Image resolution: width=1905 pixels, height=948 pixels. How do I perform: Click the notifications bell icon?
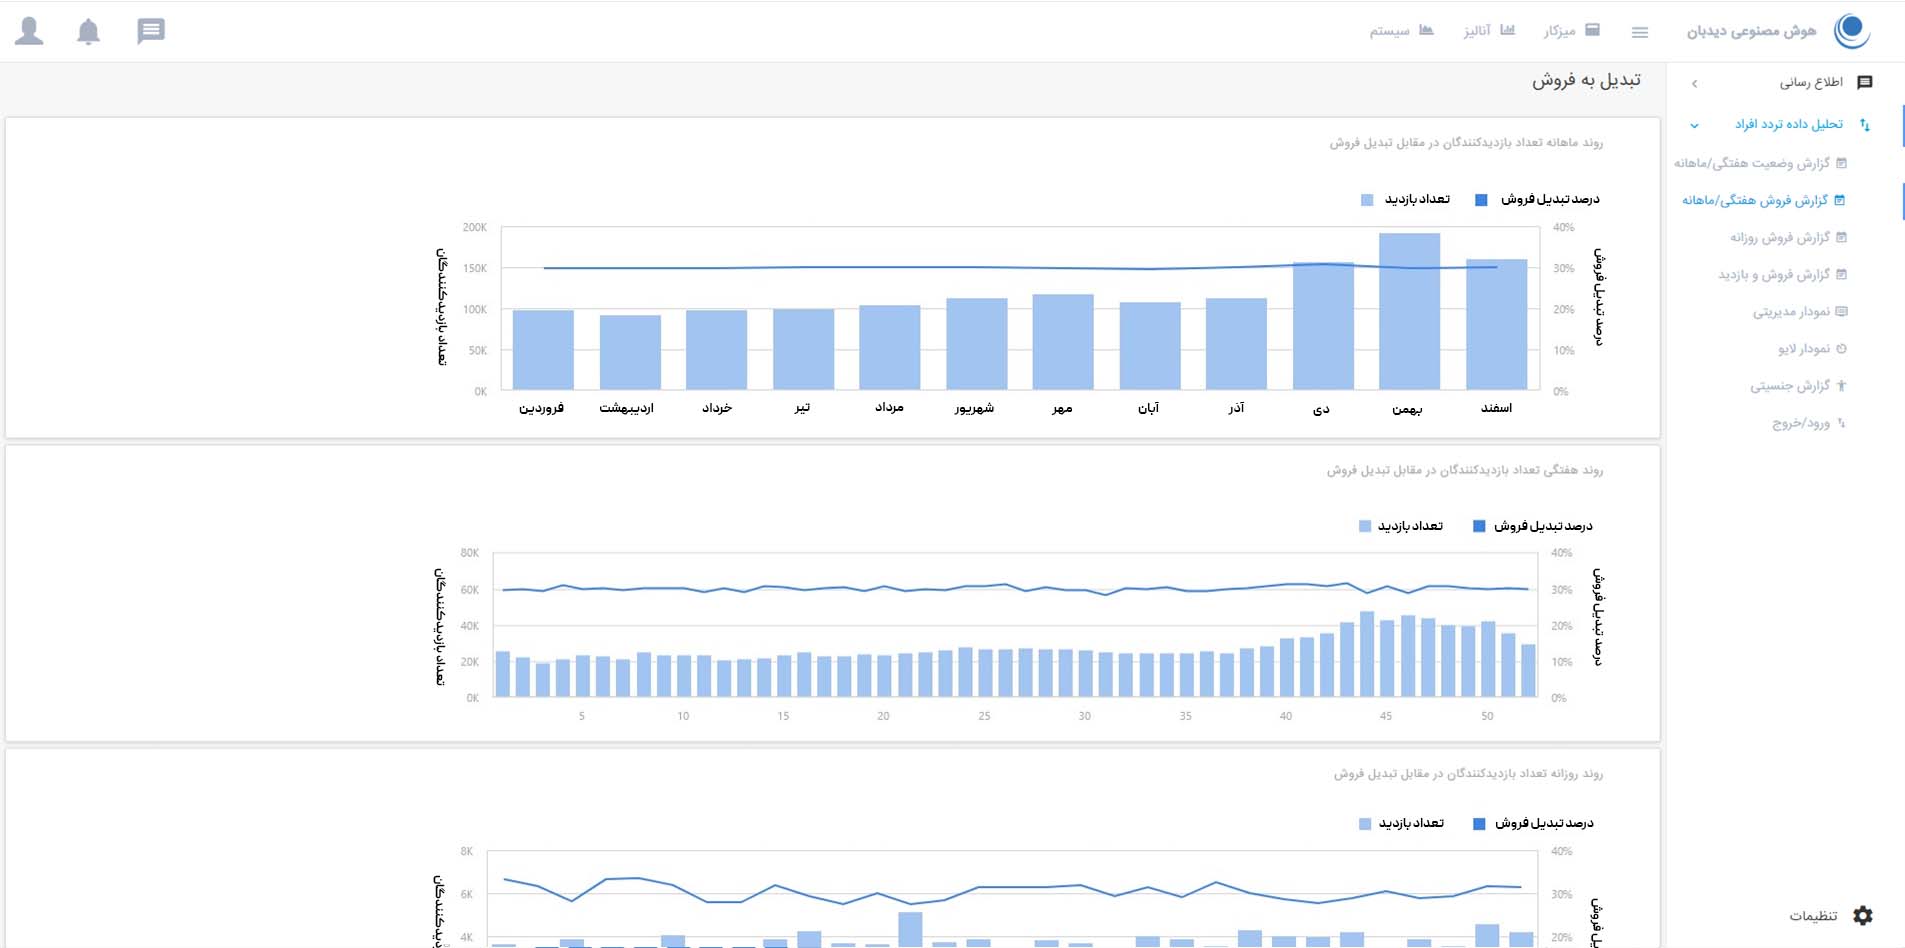coord(89,32)
